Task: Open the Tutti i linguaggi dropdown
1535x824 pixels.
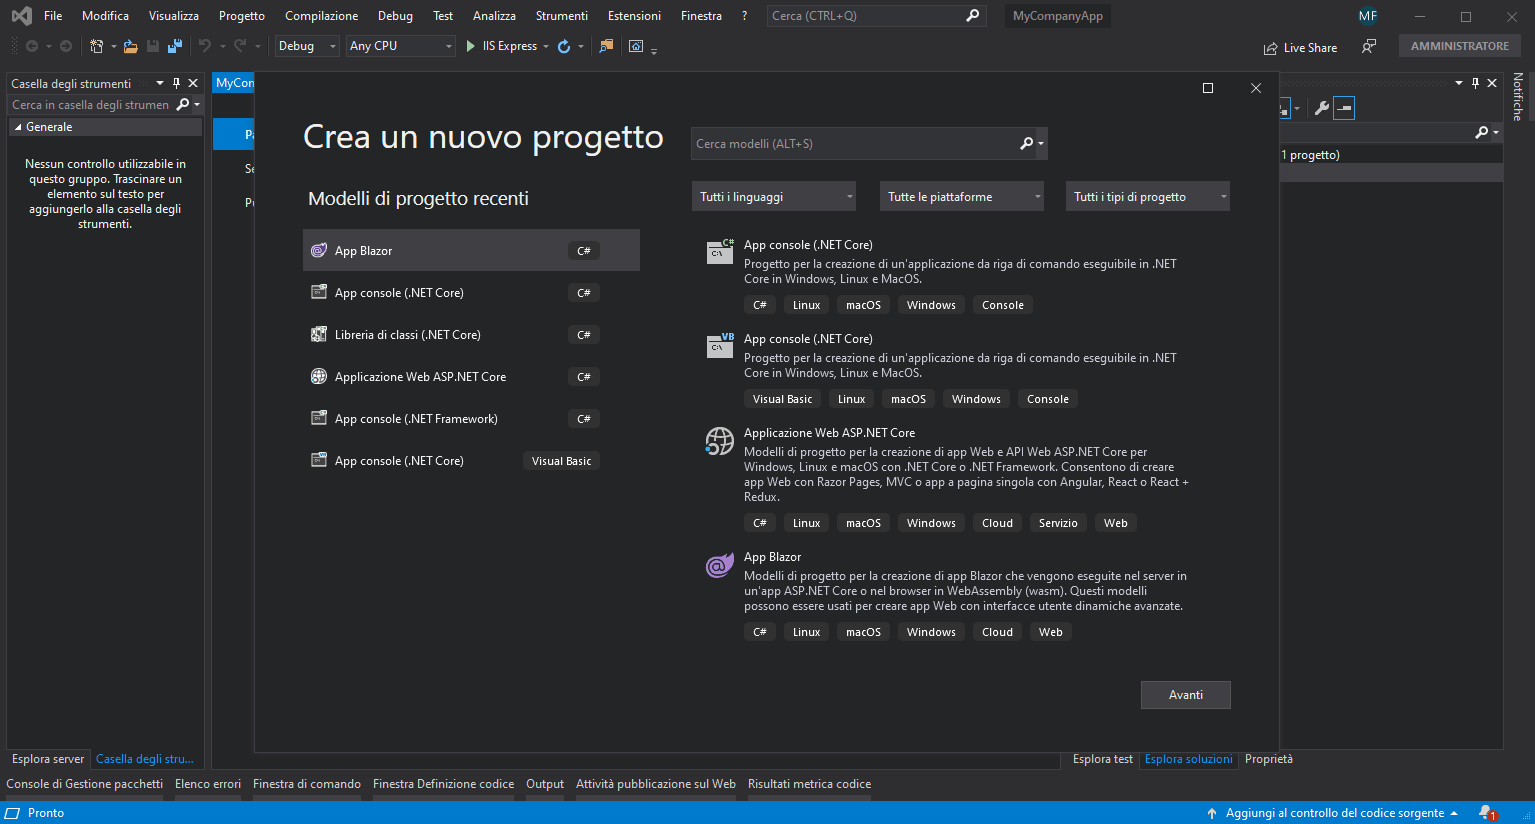Action: [x=774, y=197]
